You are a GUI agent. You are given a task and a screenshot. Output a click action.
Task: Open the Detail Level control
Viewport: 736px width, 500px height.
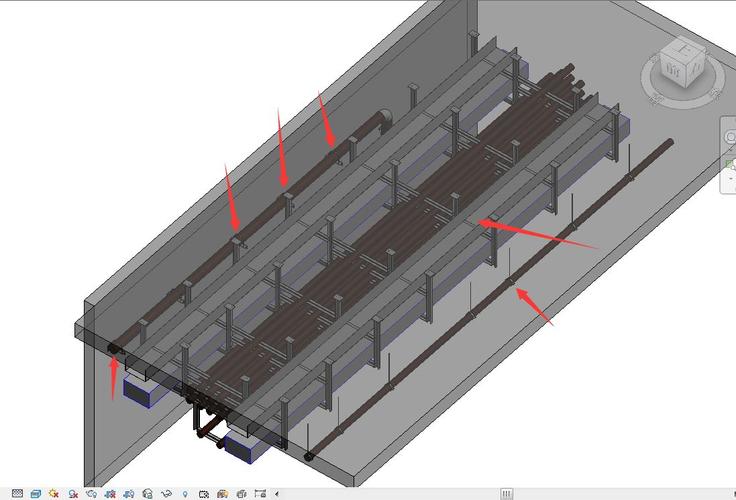(x=17, y=493)
